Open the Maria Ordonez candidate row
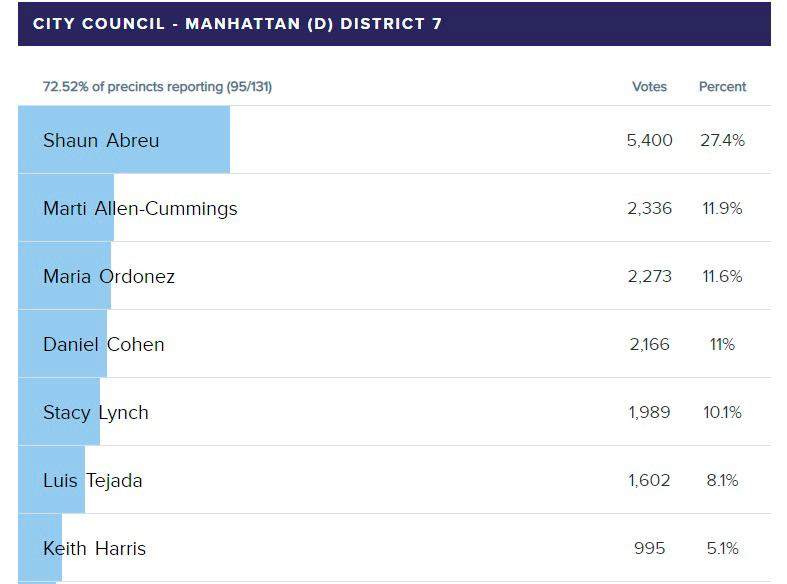The height and width of the screenshot is (584, 787). coord(109,277)
